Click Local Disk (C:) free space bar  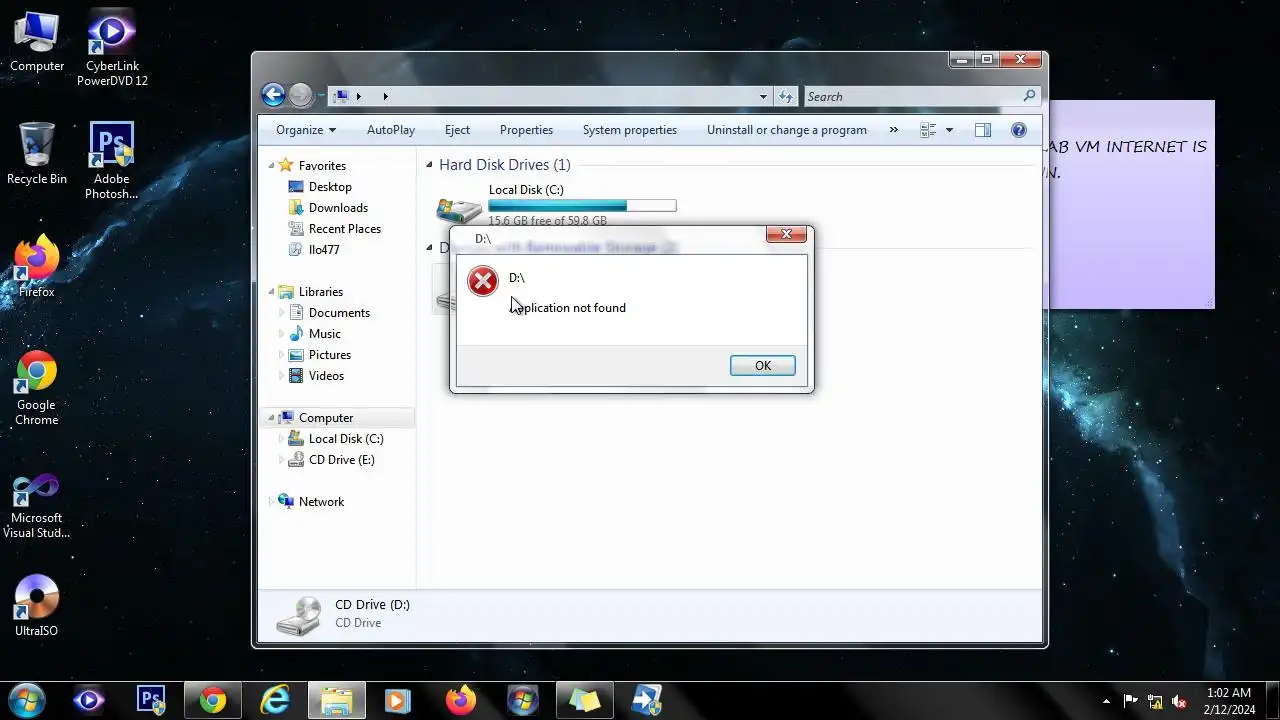pos(582,206)
